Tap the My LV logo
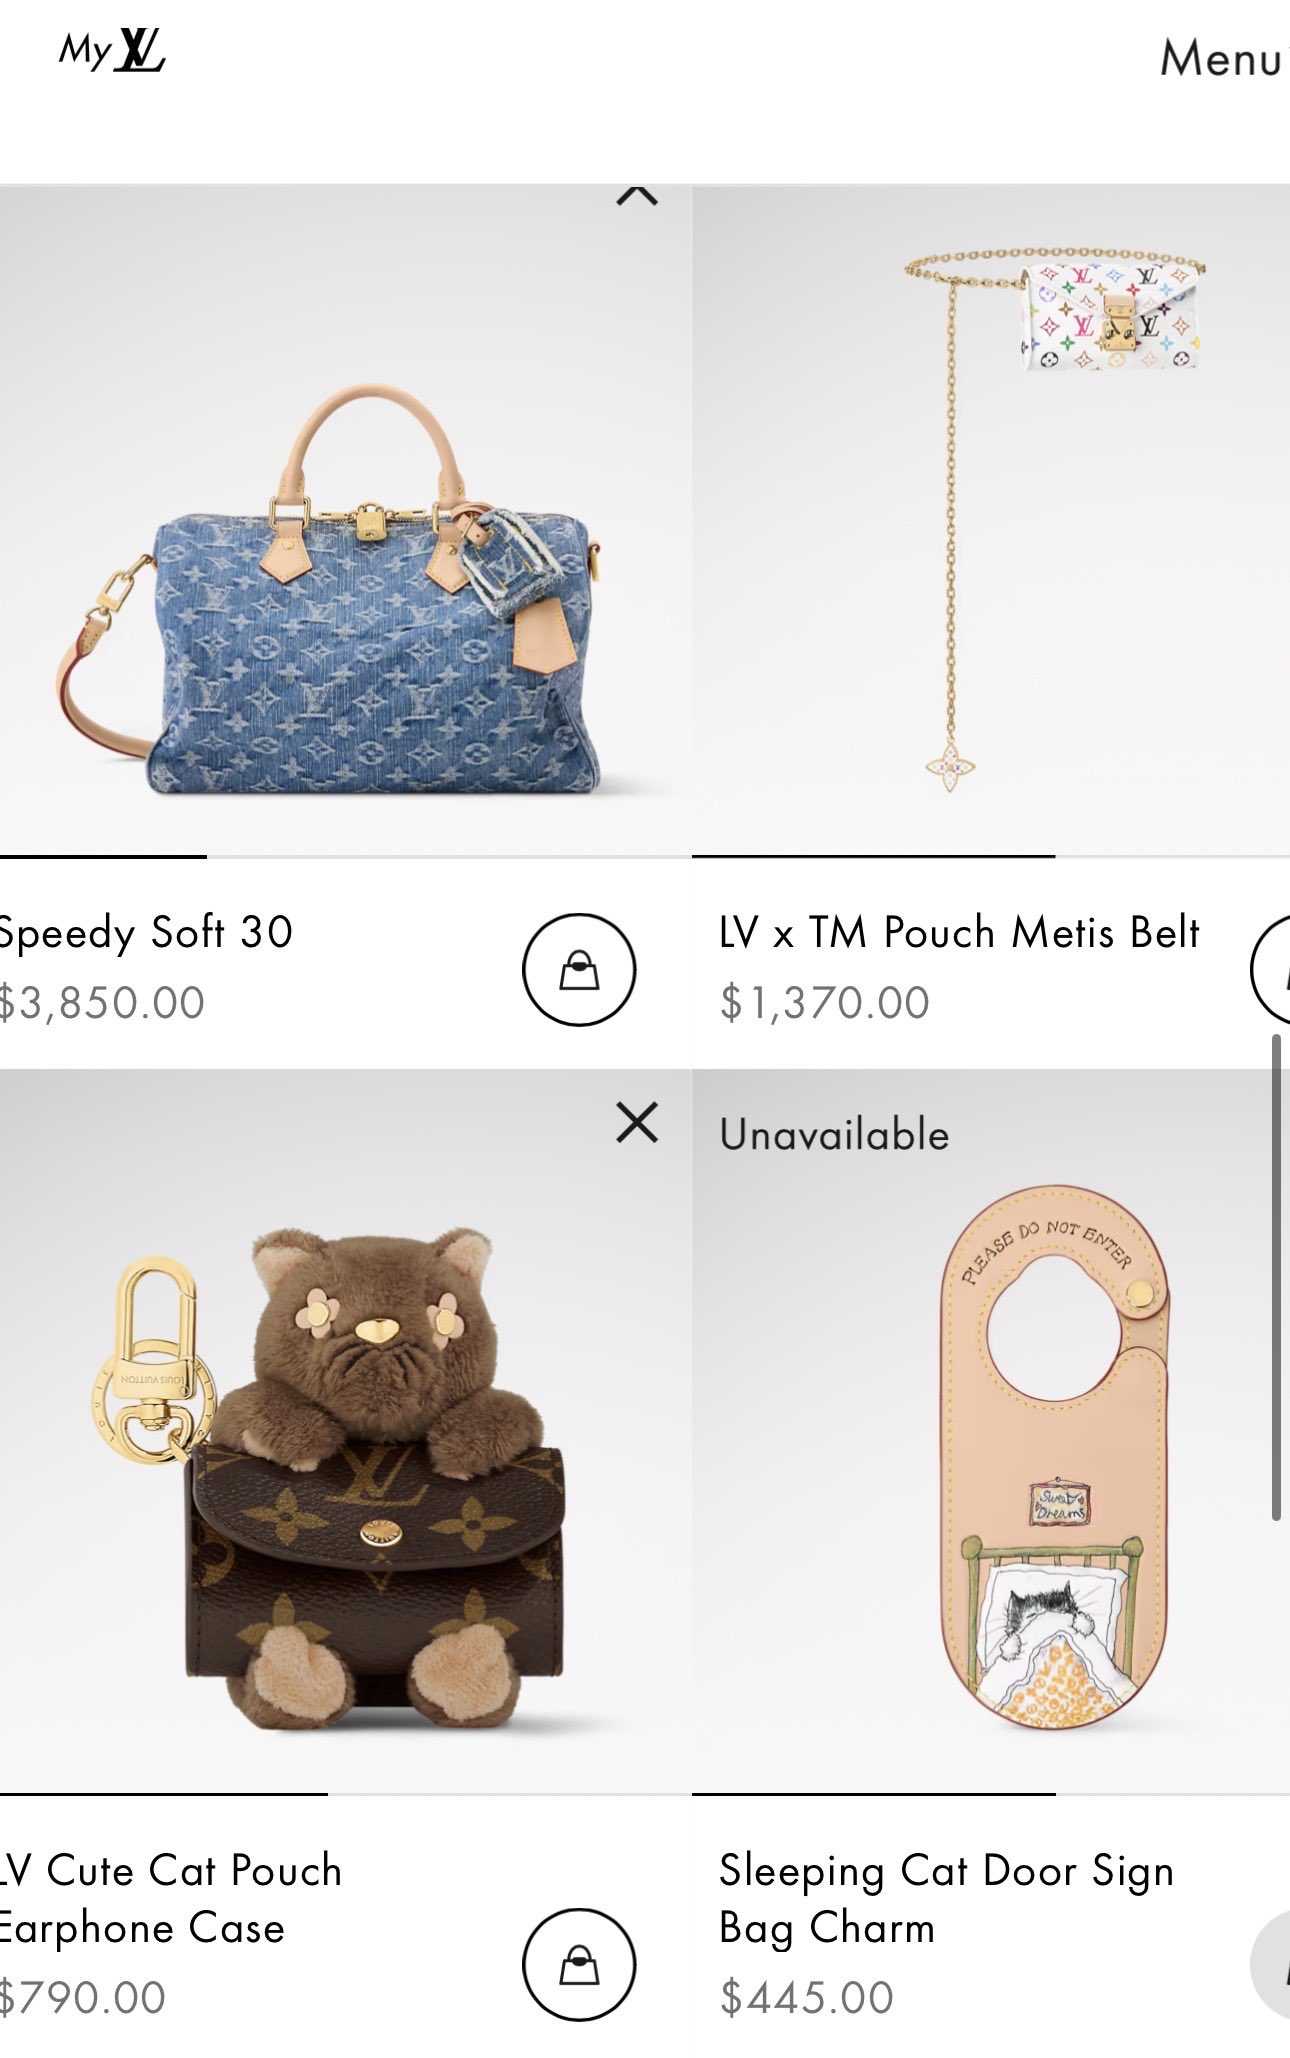This screenshot has height=2058, width=1290. [112, 50]
